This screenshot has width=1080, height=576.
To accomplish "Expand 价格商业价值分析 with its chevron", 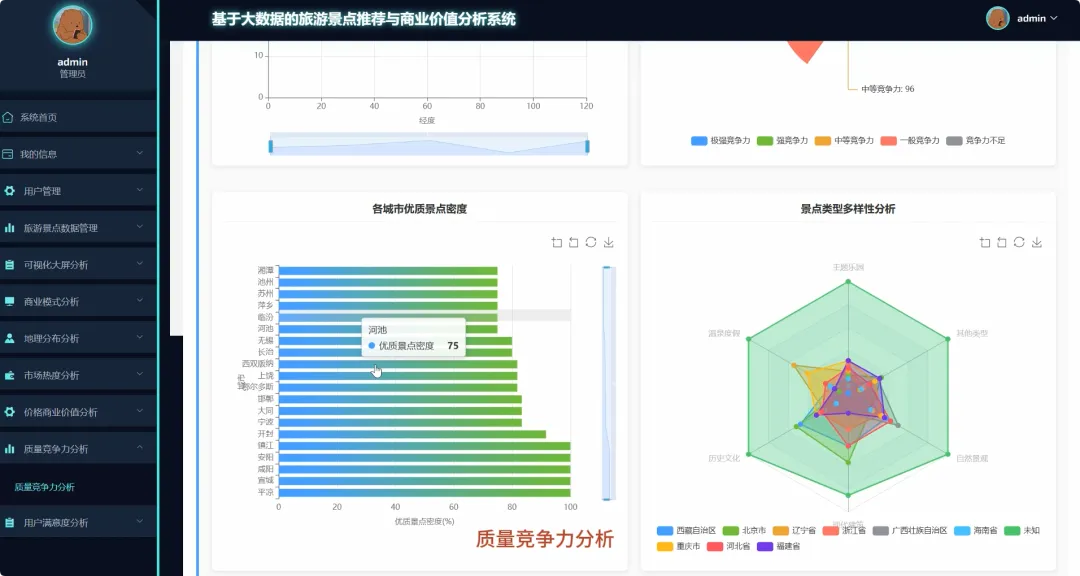I will [x=140, y=411].
